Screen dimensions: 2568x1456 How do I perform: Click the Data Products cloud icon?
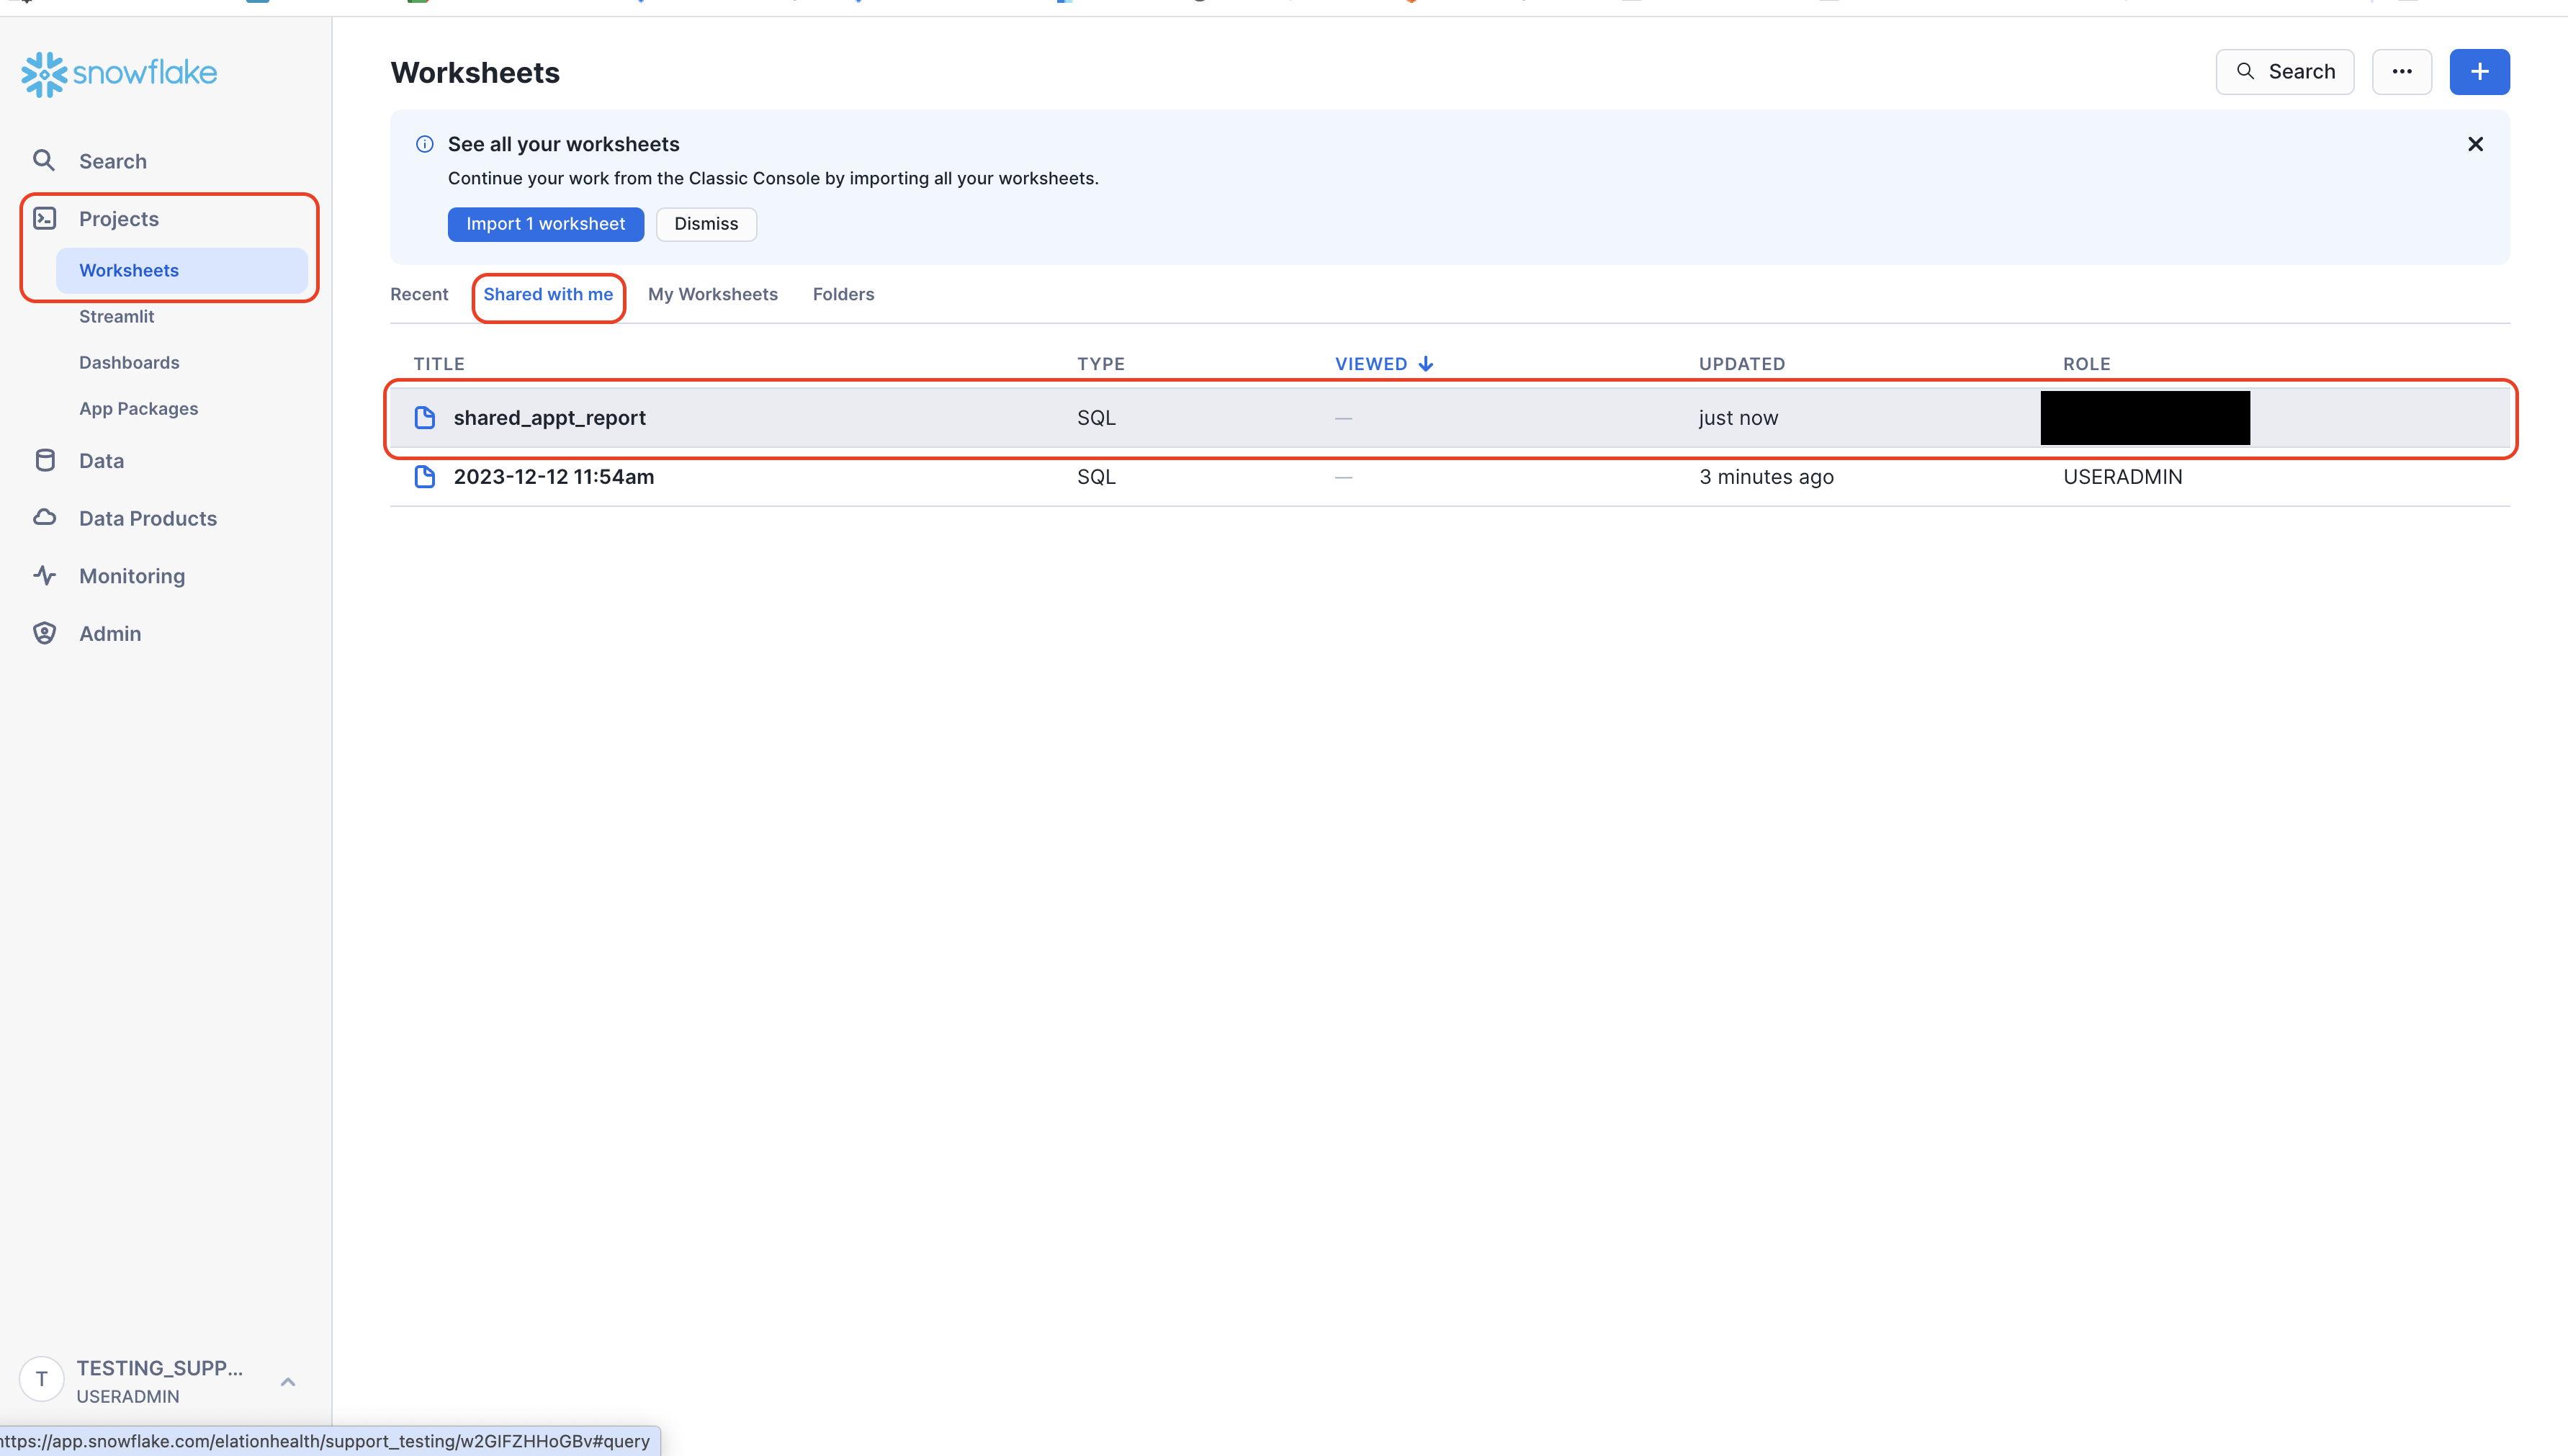(x=45, y=518)
